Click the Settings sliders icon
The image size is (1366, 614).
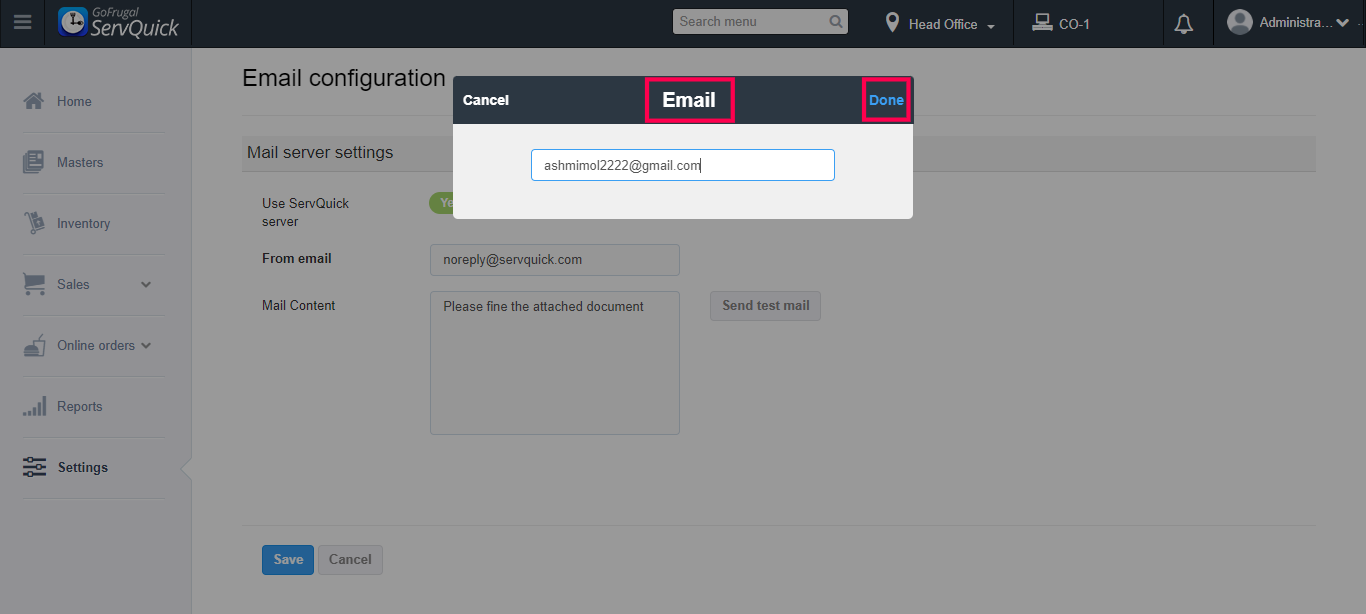(34, 467)
